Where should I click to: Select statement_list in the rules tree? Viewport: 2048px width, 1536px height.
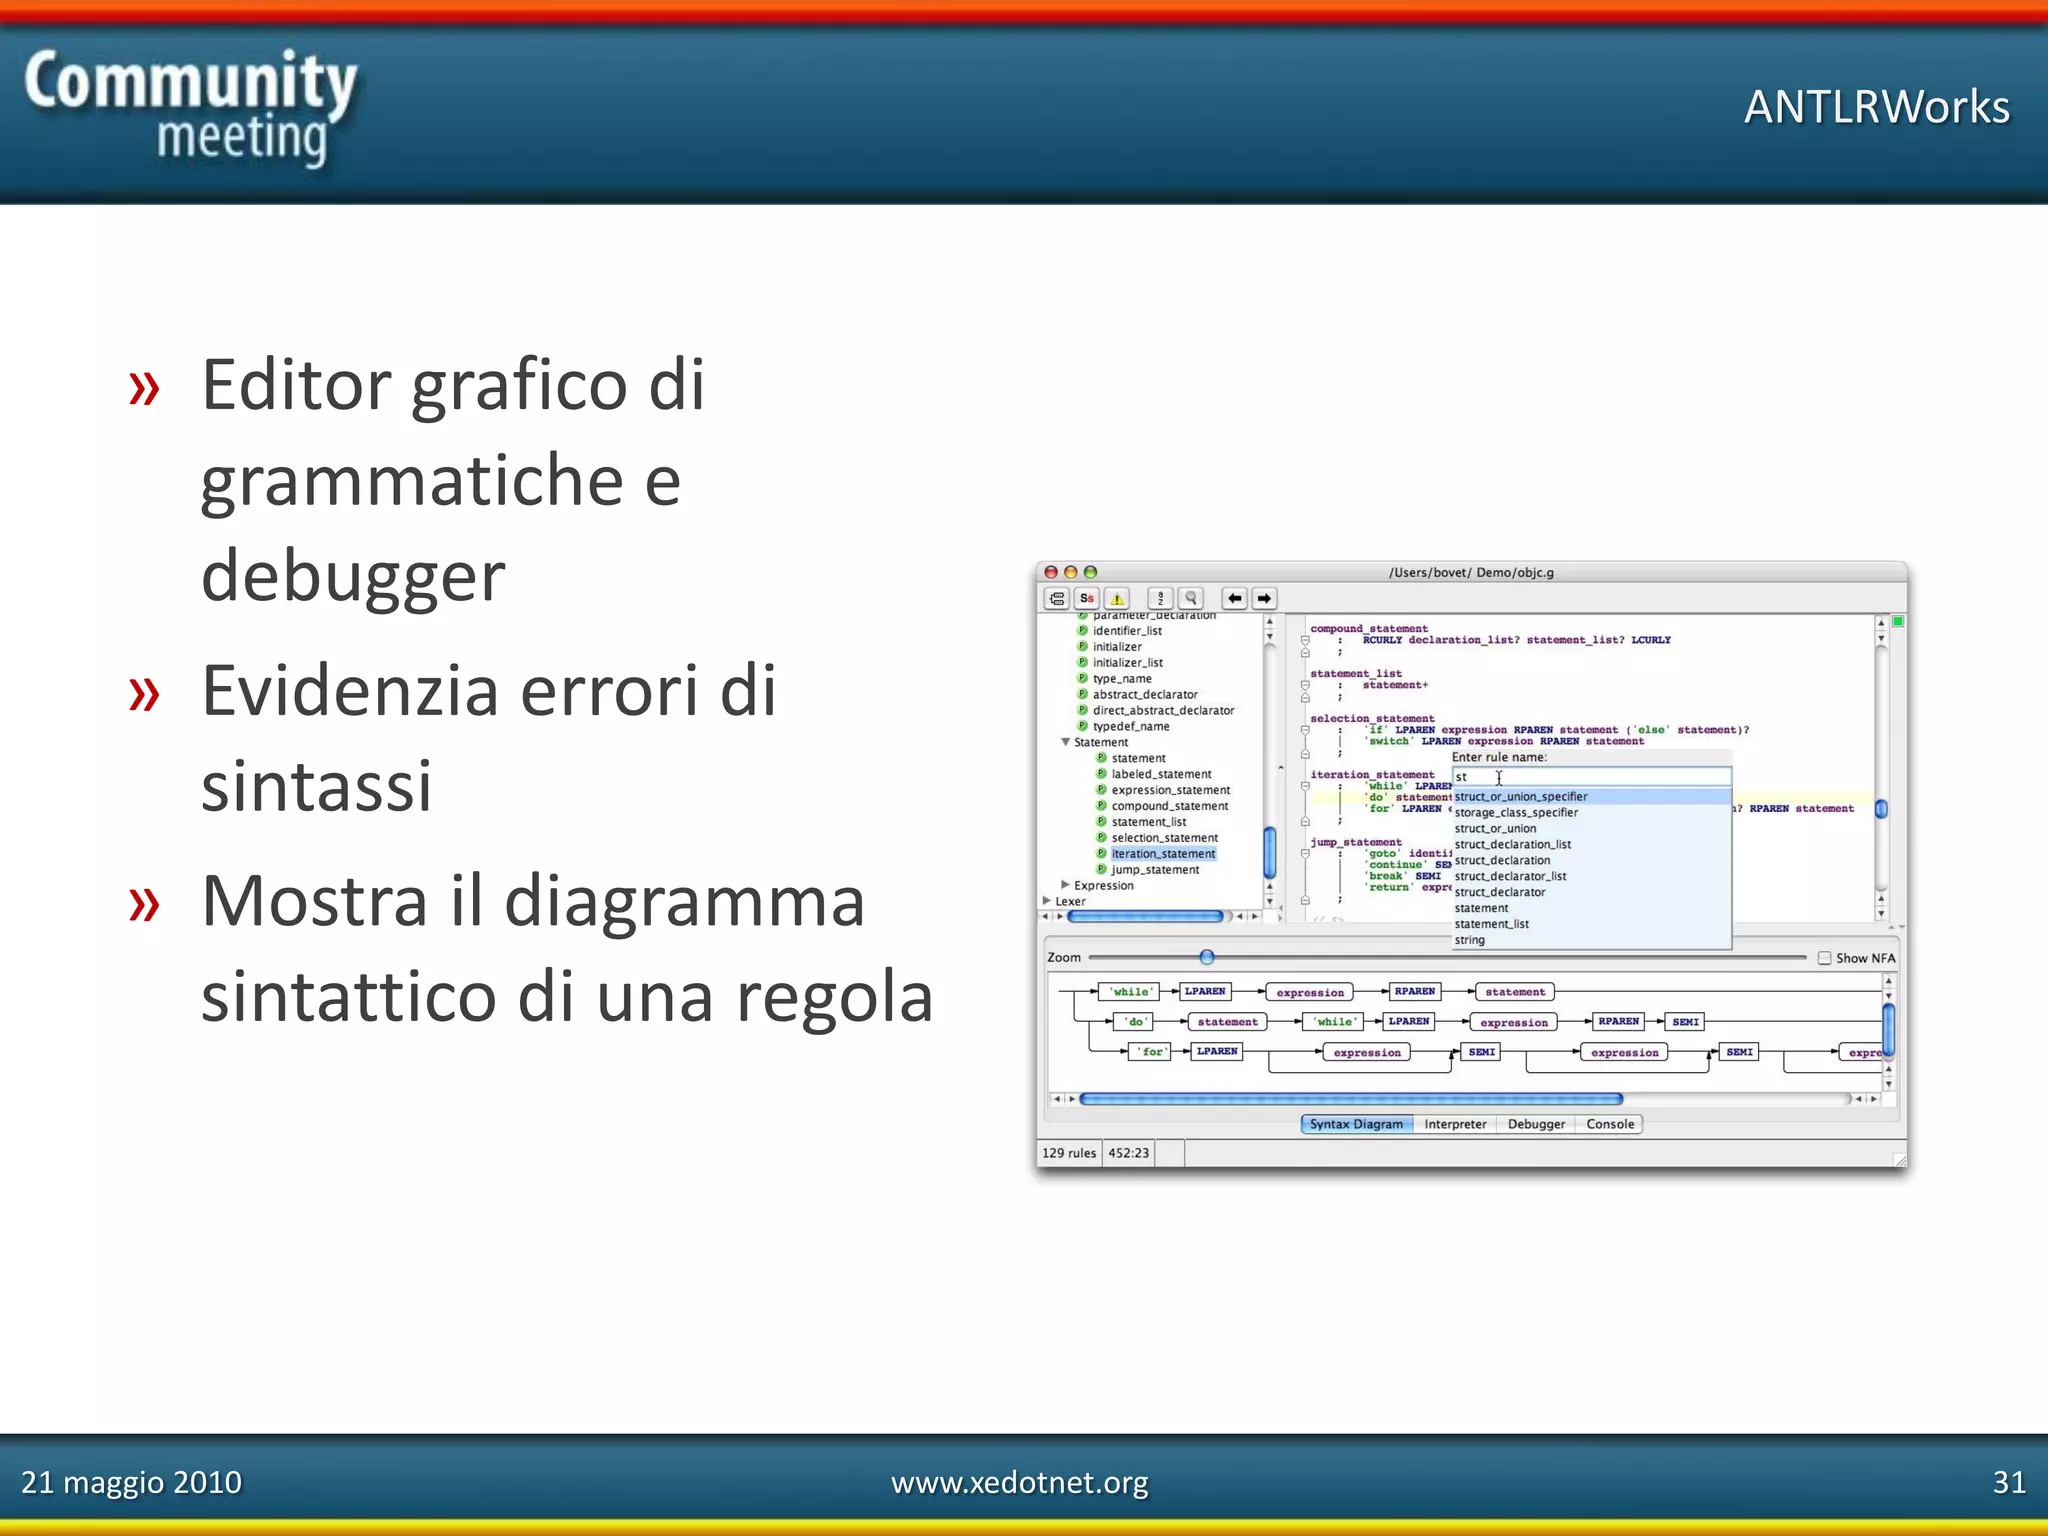point(1148,821)
